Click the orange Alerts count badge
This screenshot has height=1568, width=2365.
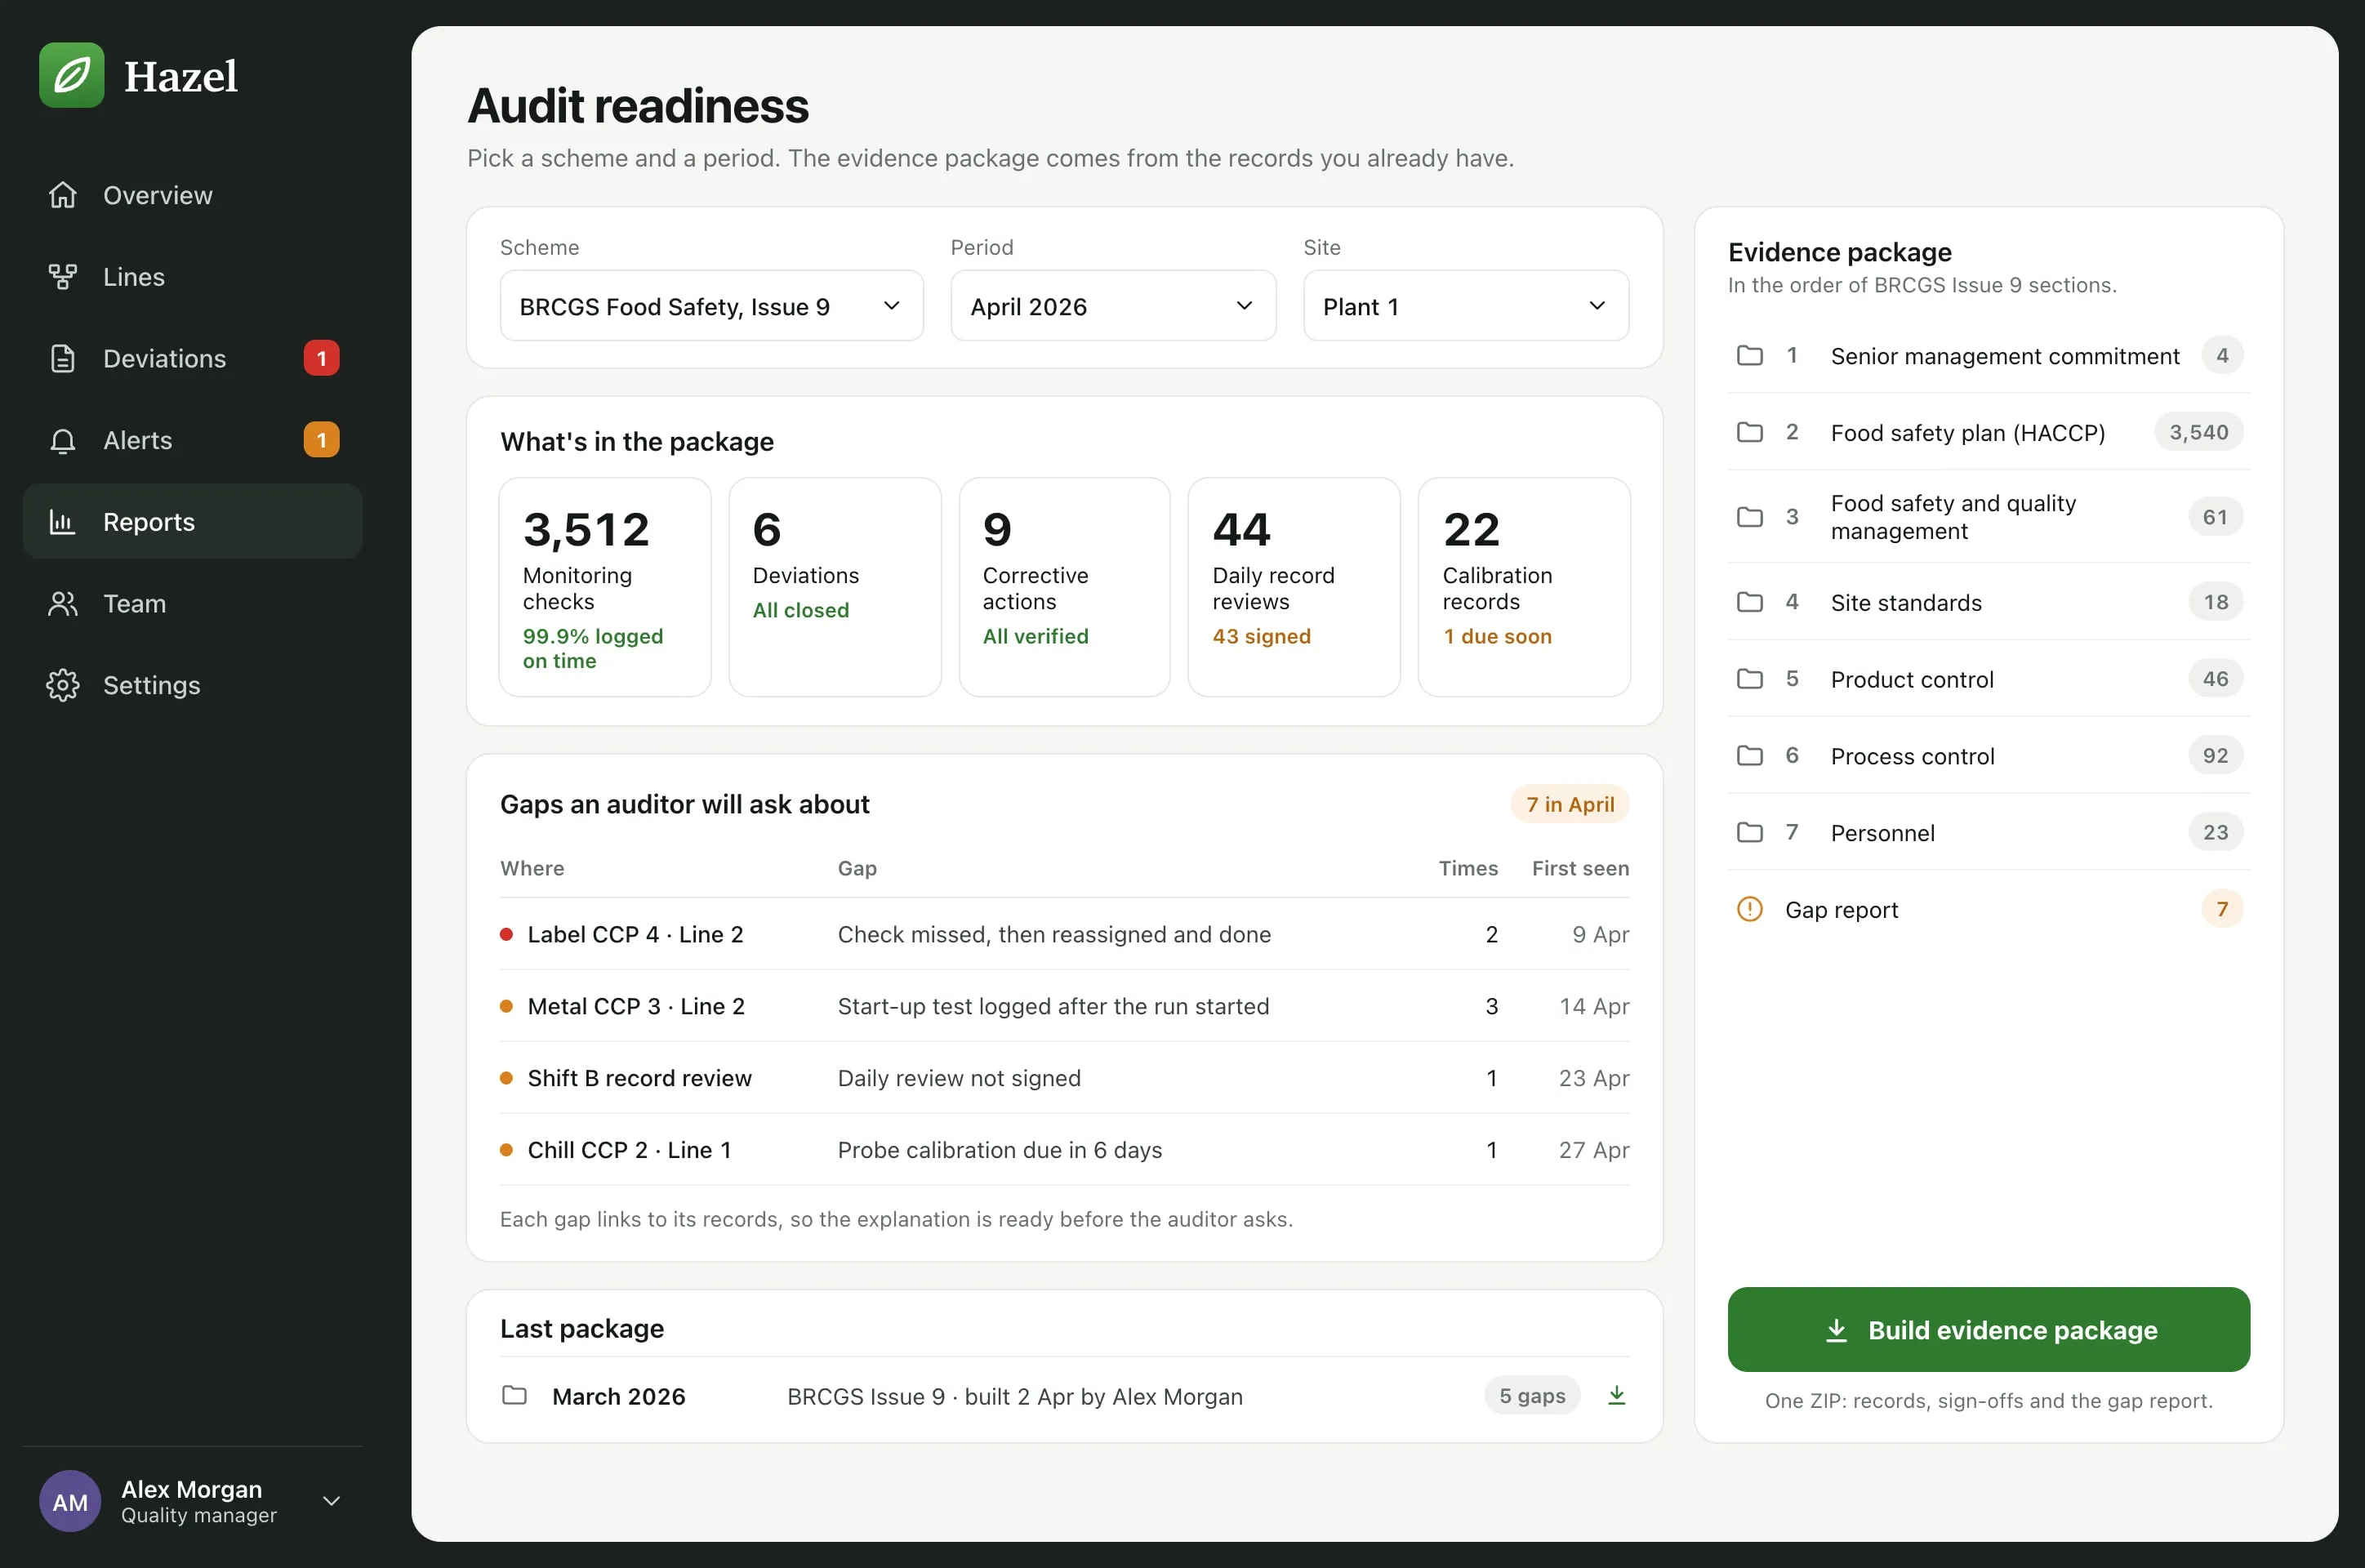click(321, 440)
